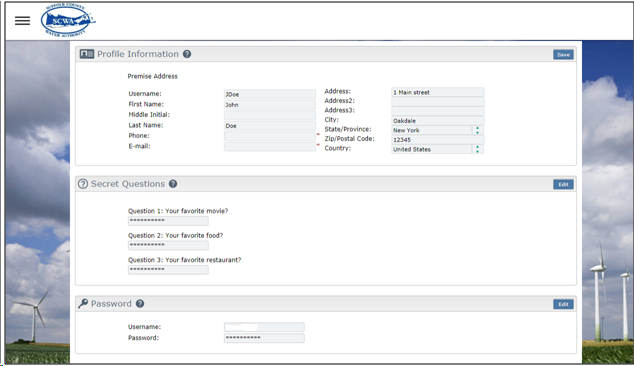Edit the Secret Questions section
The height and width of the screenshot is (366, 634).
click(563, 184)
